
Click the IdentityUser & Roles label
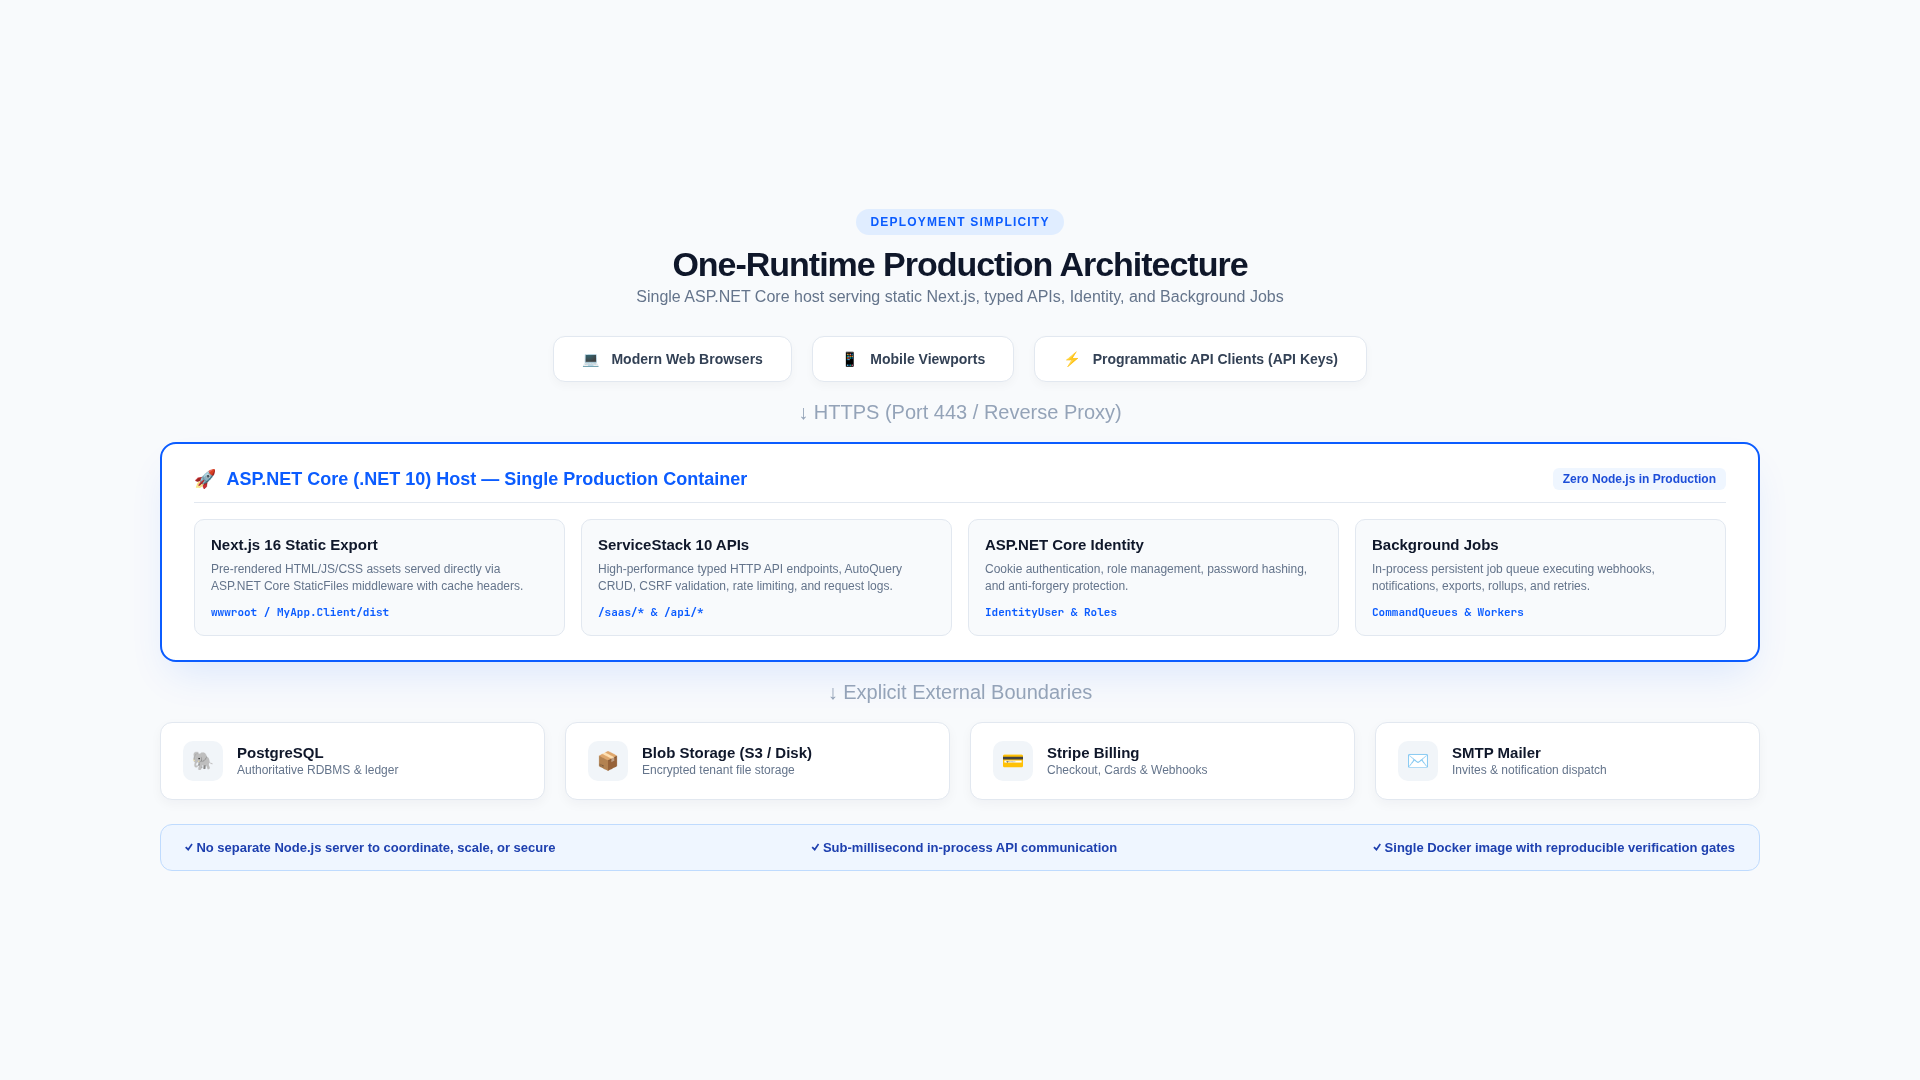click(x=1051, y=612)
